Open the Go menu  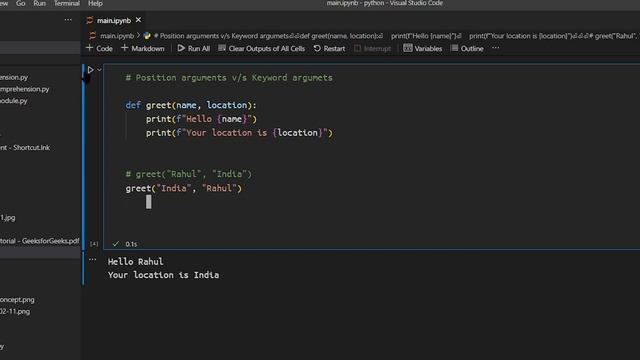coord(20,3)
